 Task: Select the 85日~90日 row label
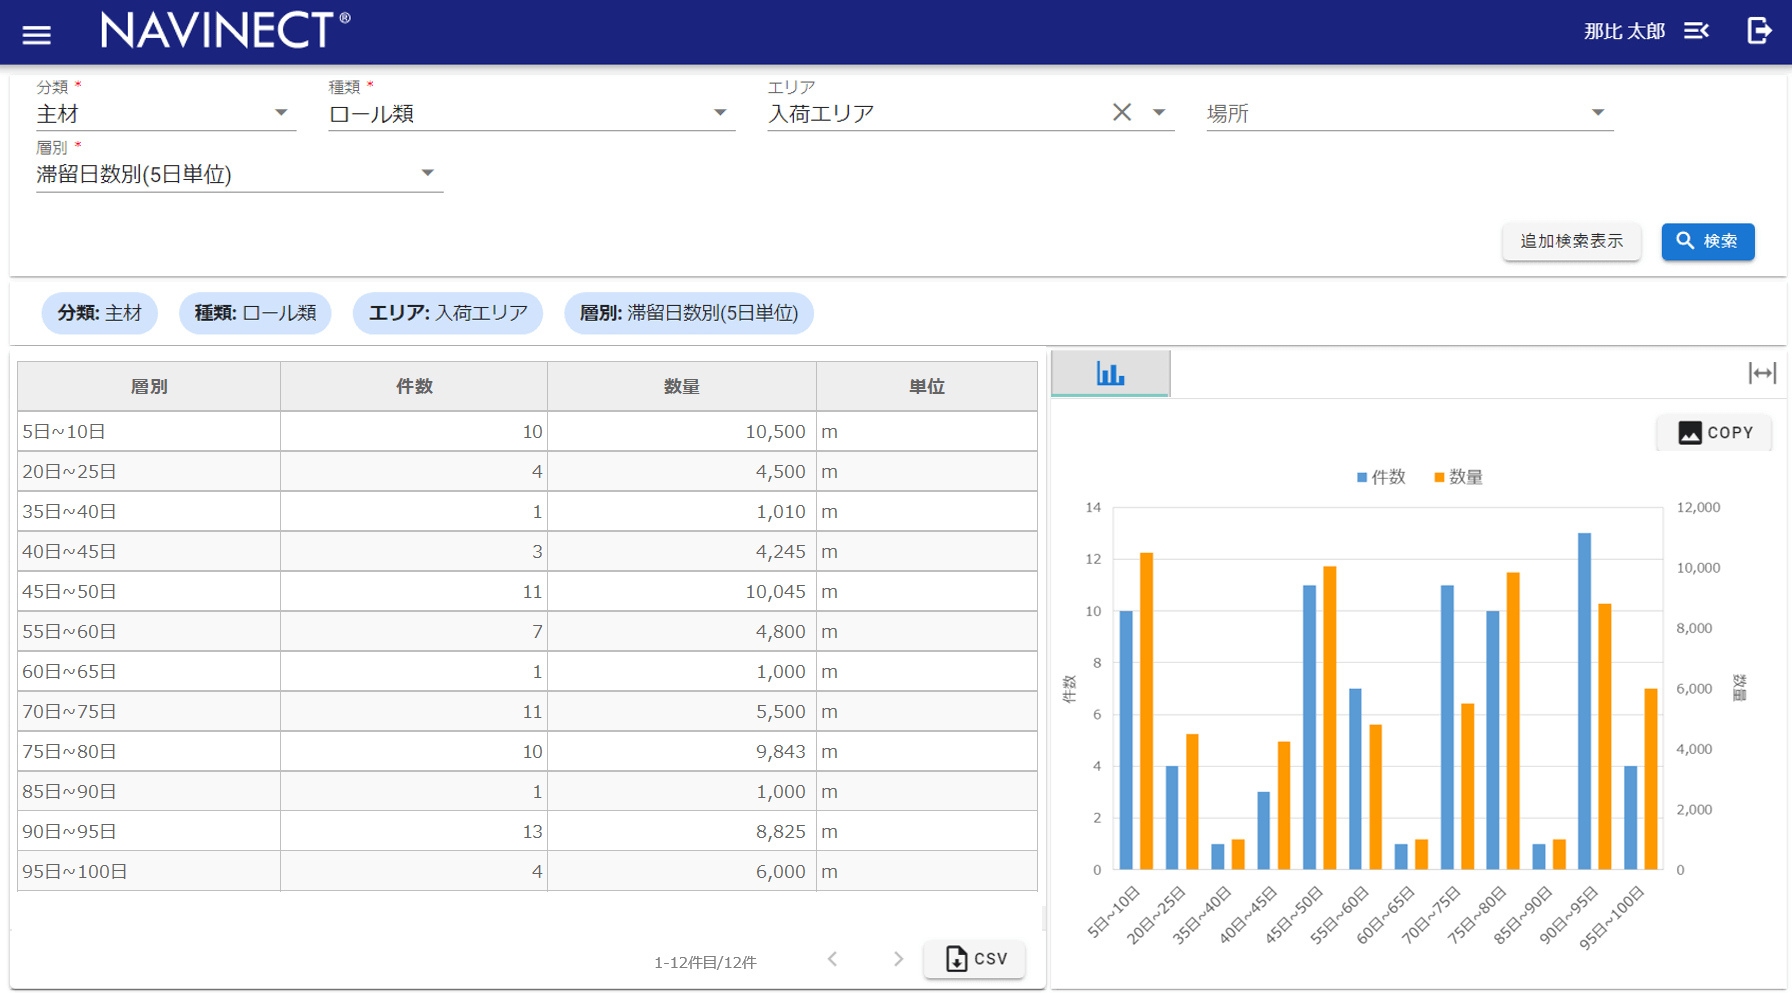[69, 792]
